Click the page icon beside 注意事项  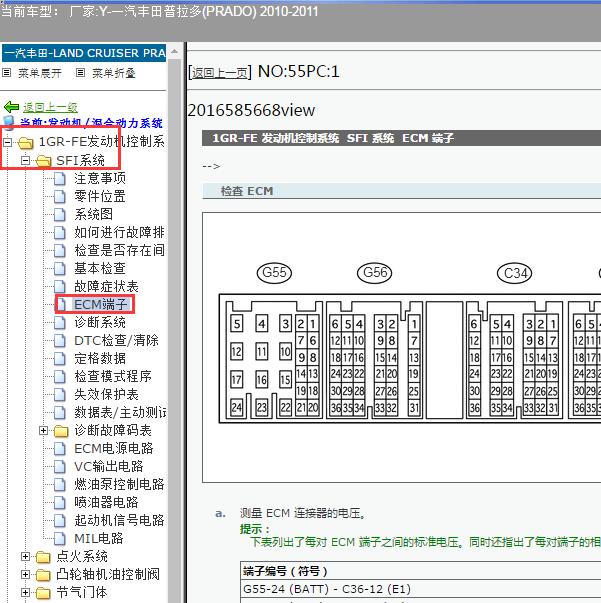click(60, 178)
